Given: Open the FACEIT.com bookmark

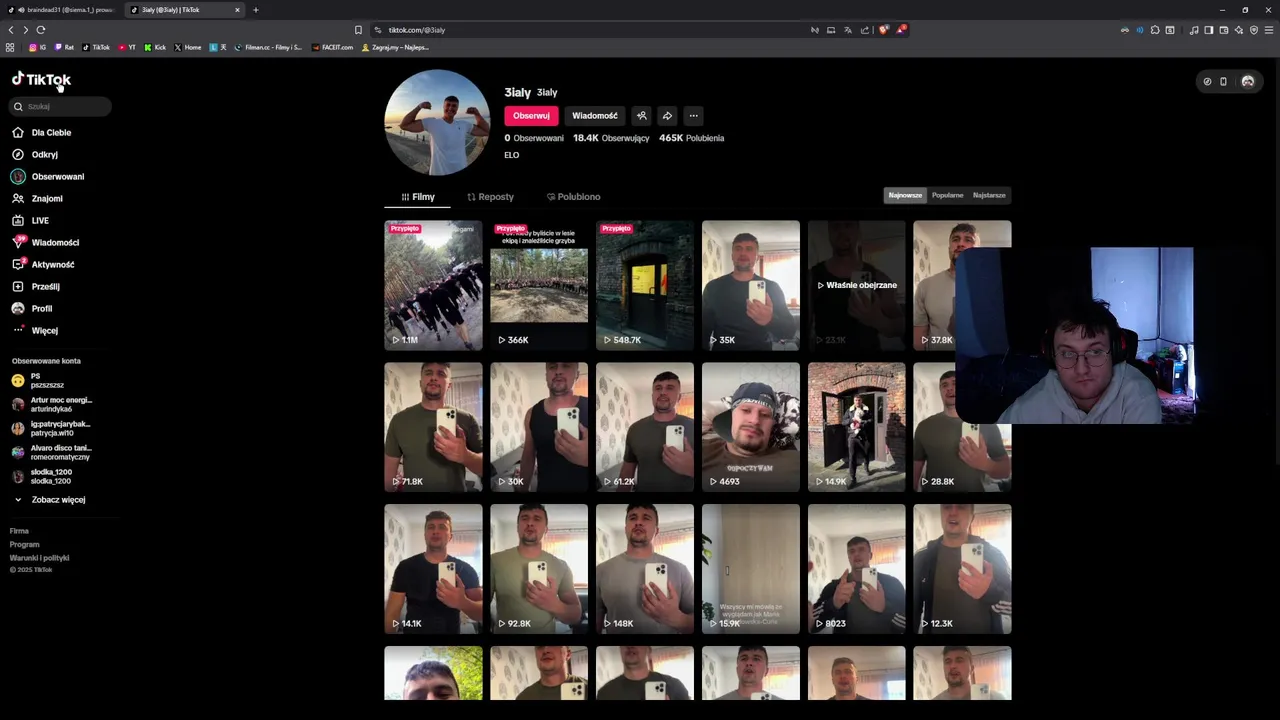Looking at the screenshot, I should coord(332,47).
